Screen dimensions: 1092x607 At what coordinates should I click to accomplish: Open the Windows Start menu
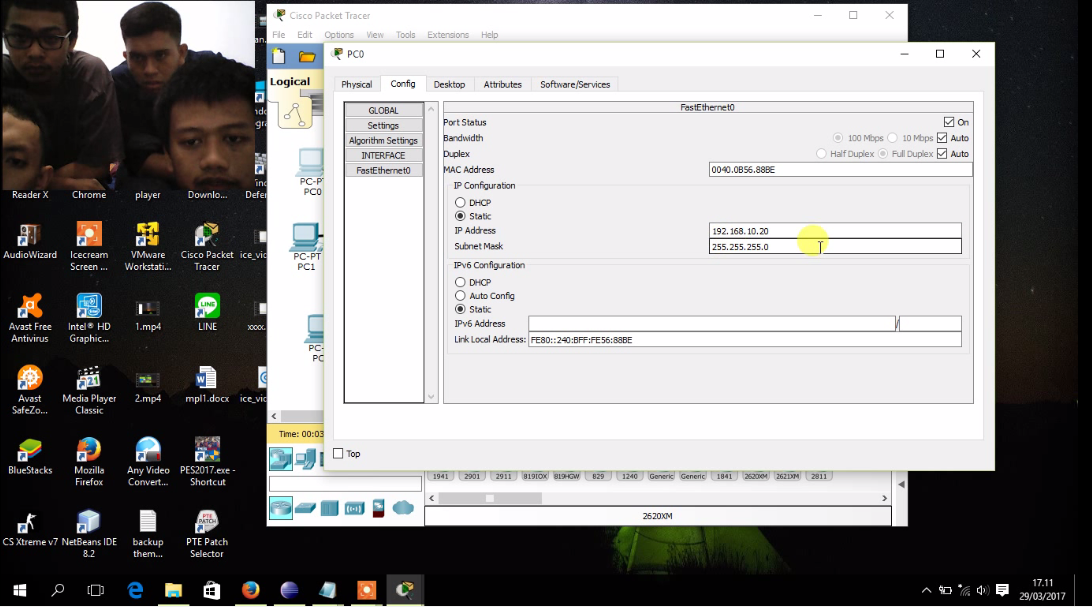pos(20,590)
